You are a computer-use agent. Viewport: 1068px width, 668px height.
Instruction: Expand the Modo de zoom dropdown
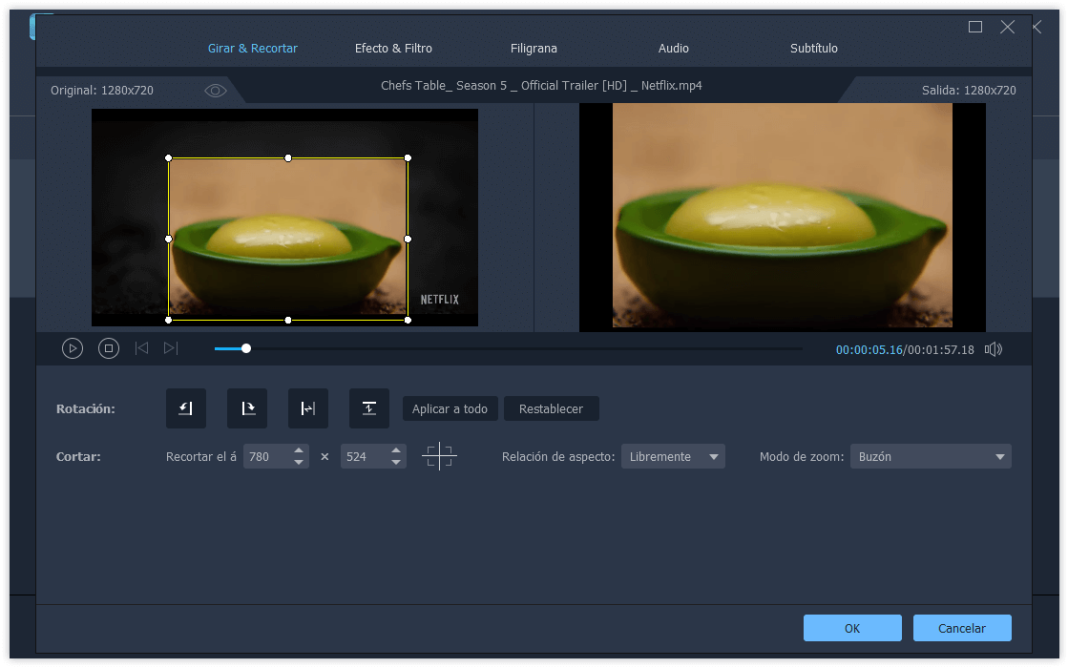(x=930, y=456)
